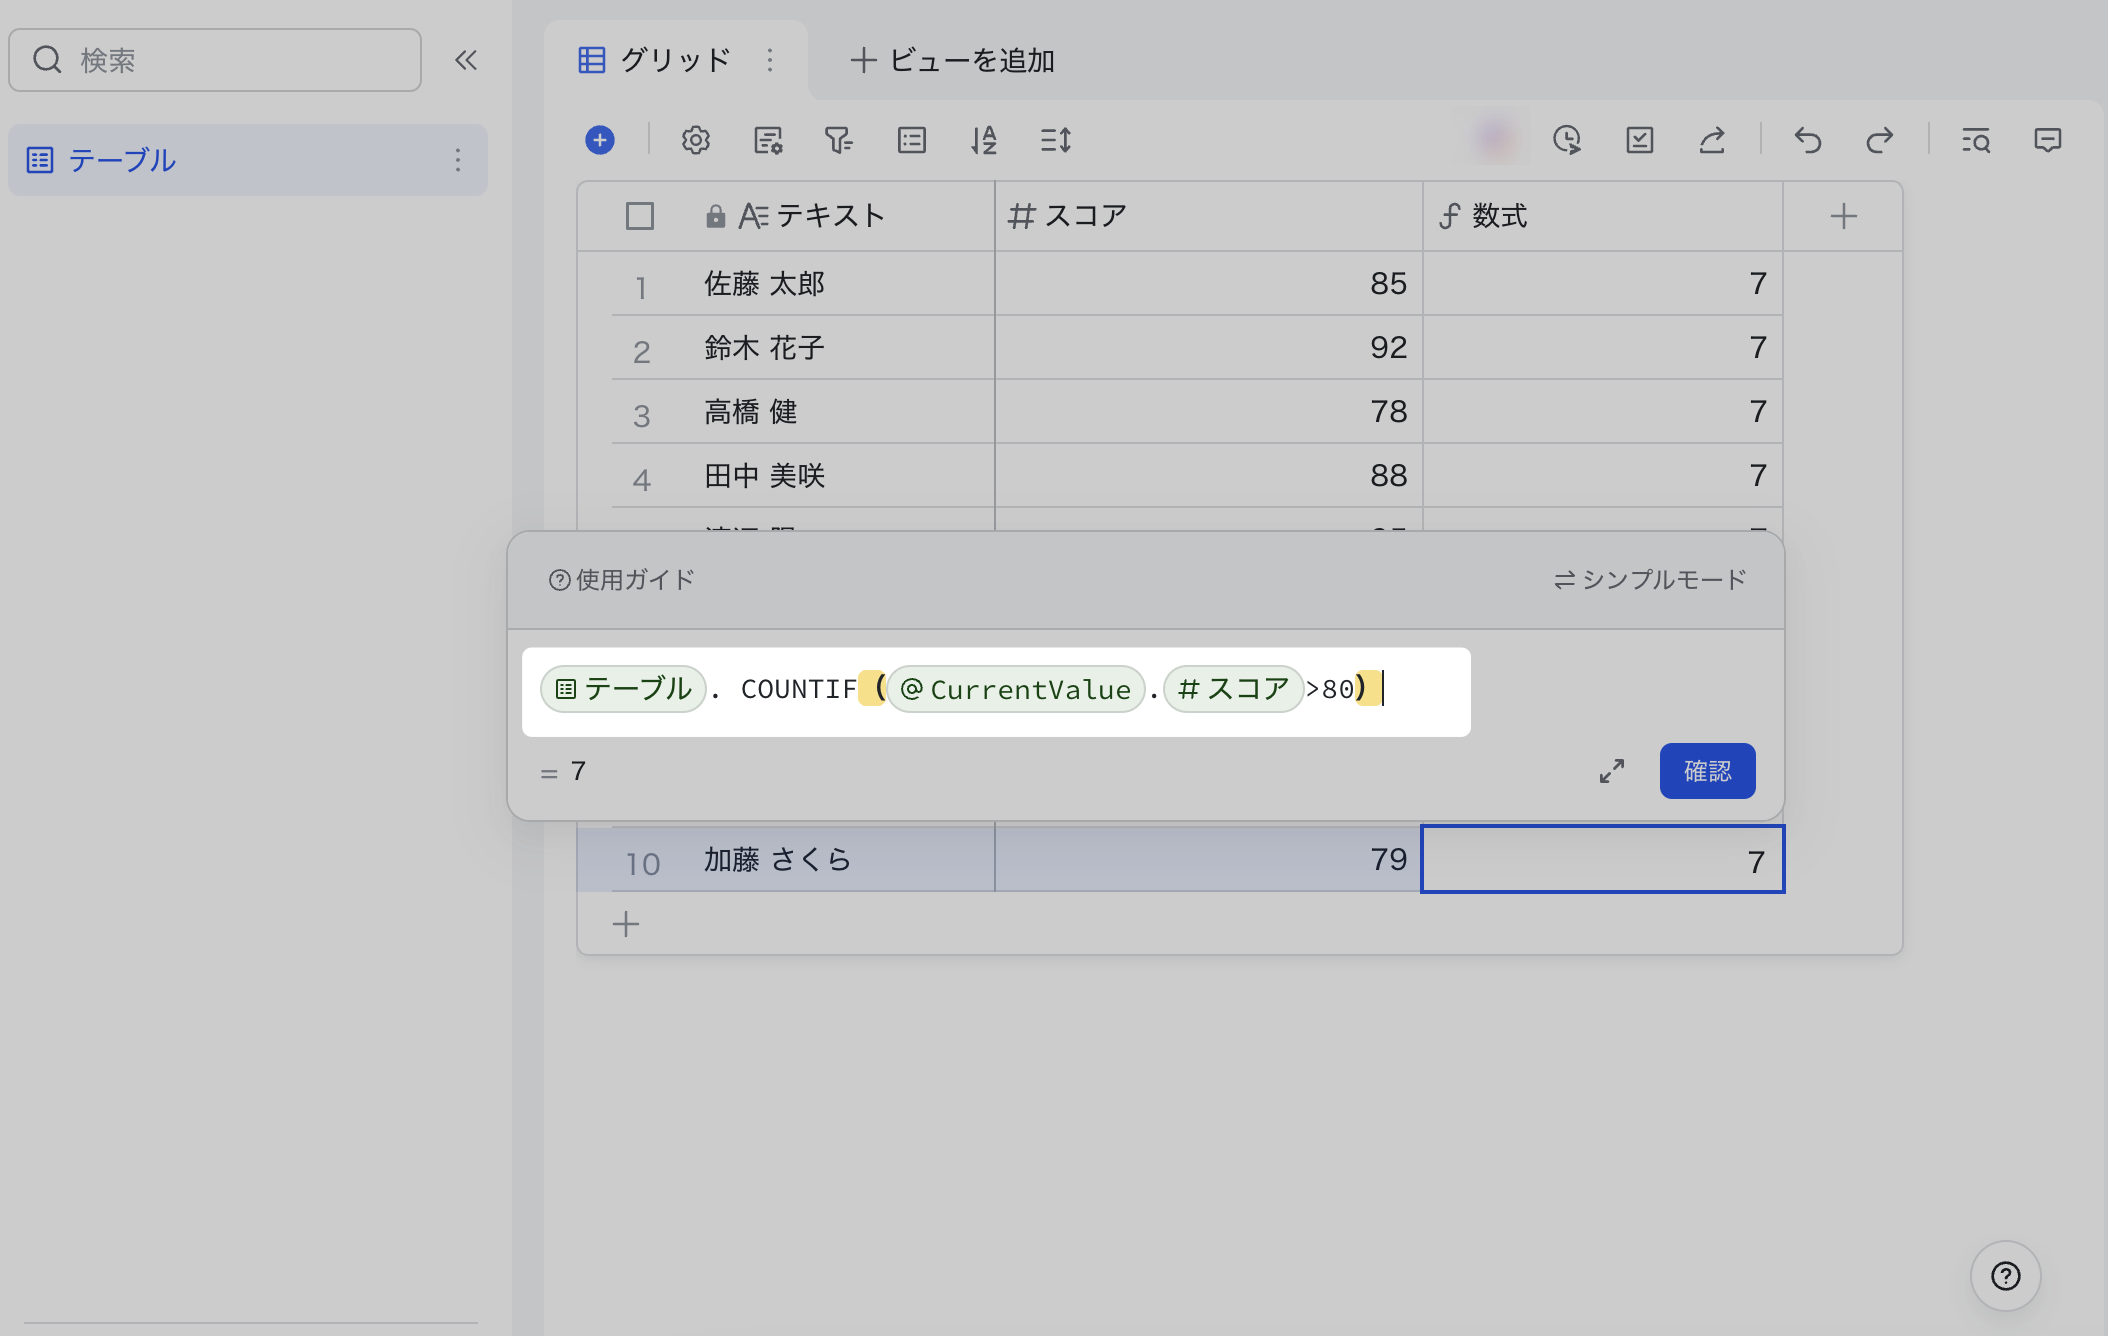Viewport: 2108px width, 1336px height.
Task: Collapse the sidebar with double chevron
Action: point(466,60)
